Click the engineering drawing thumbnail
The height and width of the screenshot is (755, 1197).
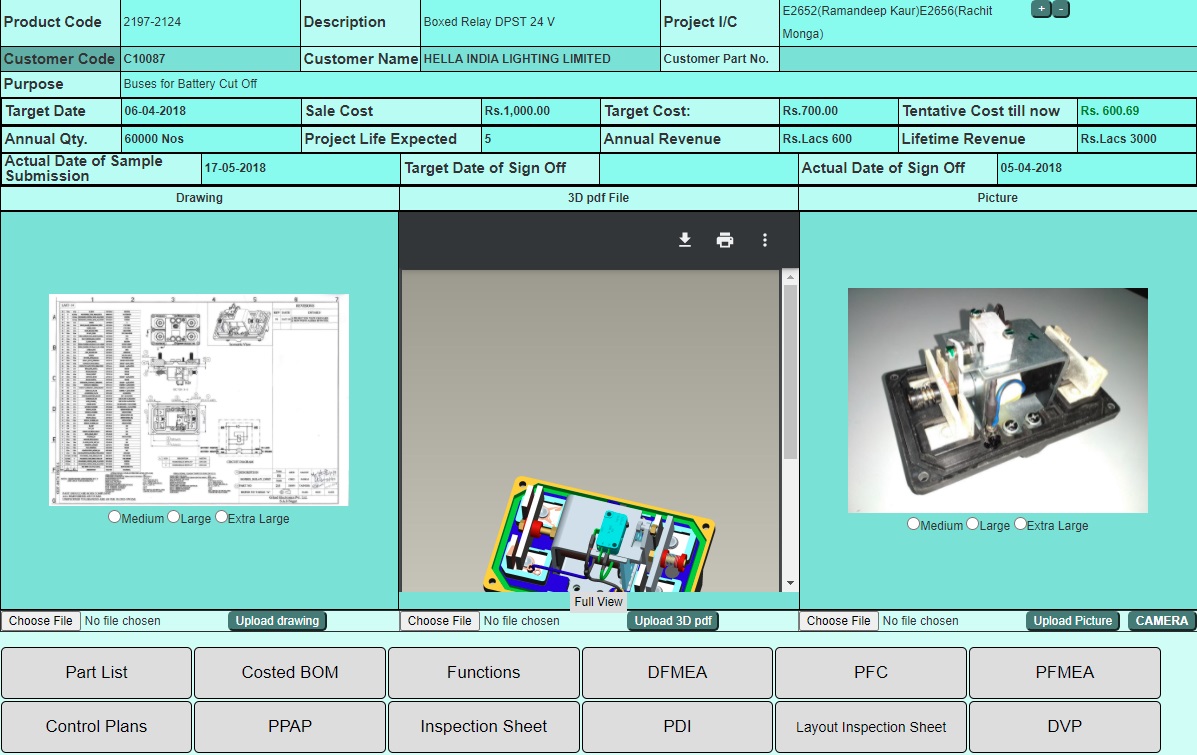(199, 400)
